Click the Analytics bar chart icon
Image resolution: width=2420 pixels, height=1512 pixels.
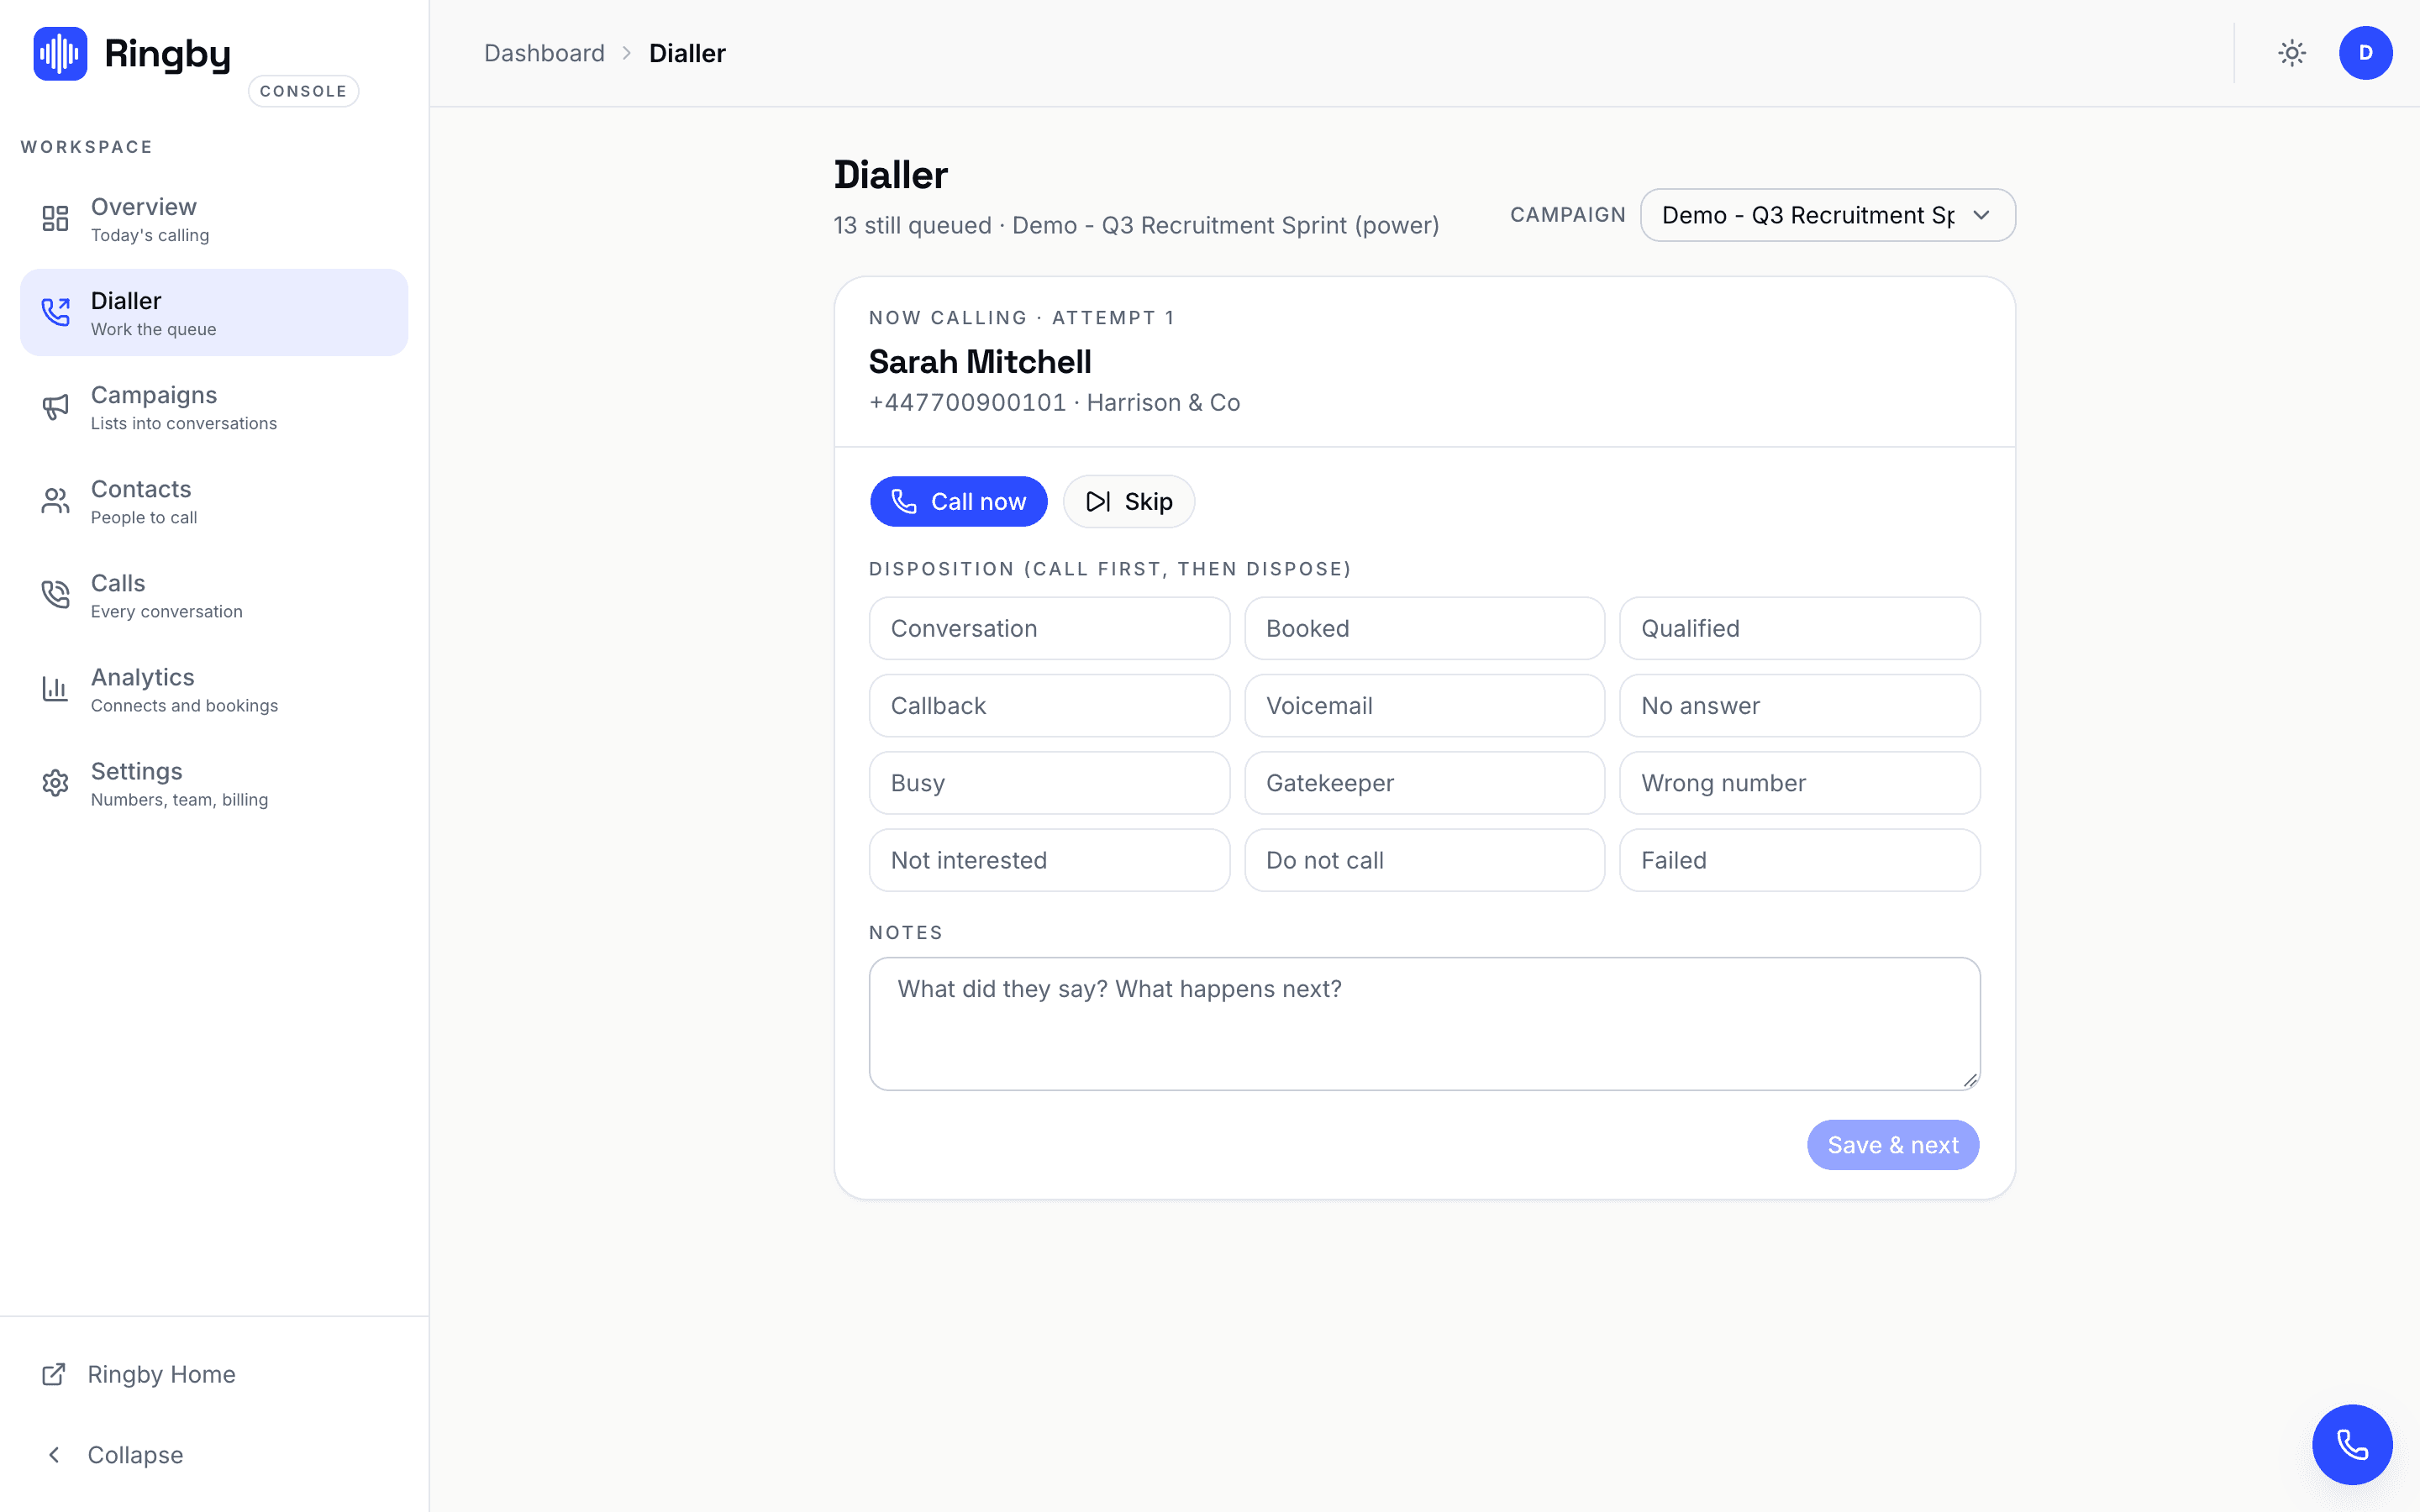click(55, 688)
